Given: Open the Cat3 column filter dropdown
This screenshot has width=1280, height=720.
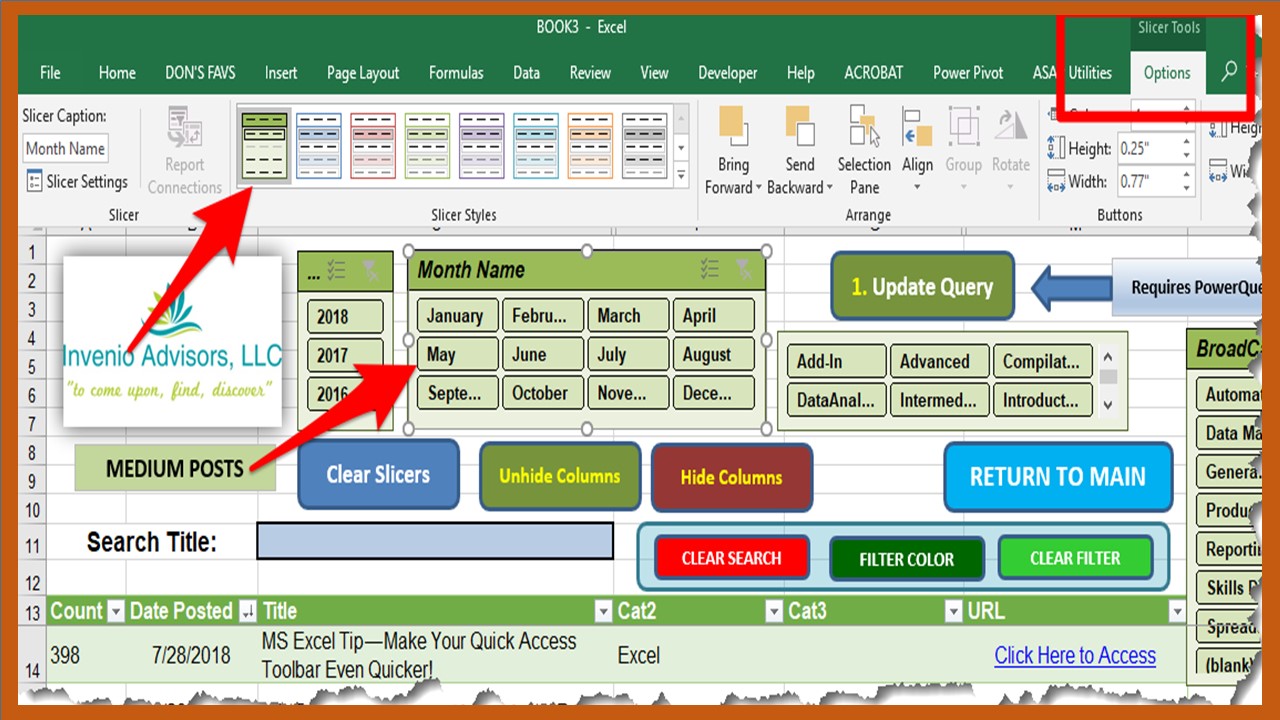Looking at the screenshot, I should [952, 611].
